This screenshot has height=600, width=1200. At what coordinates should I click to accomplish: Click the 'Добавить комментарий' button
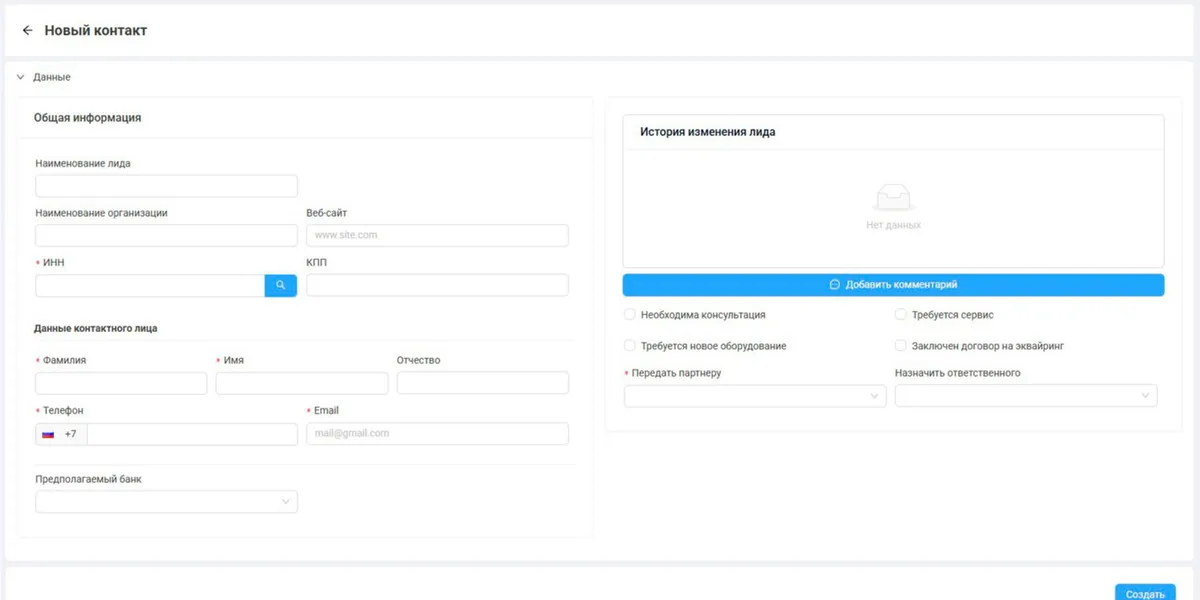pyautogui.click(x=893, y=285)
